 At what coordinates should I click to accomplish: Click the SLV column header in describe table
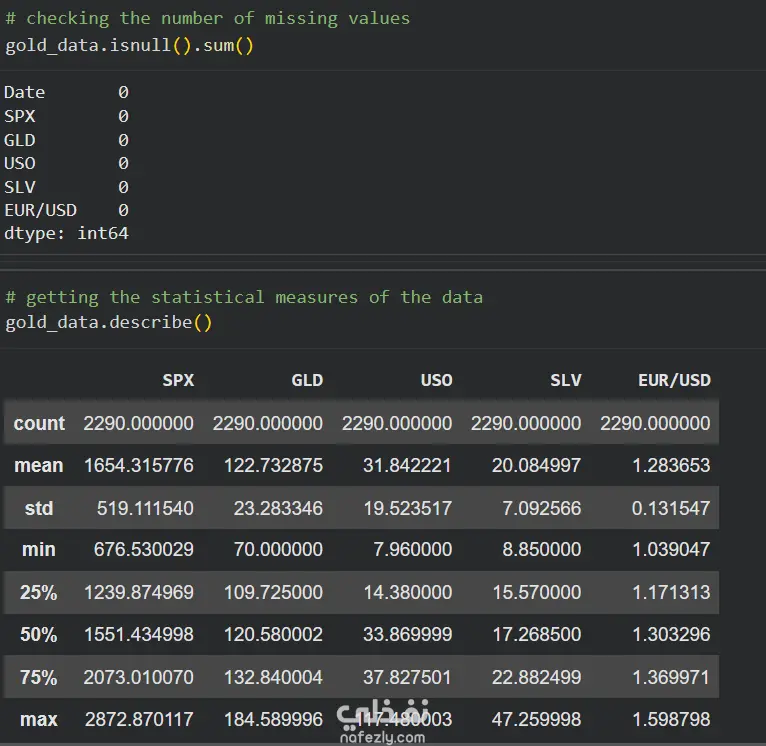pos(566,380)
